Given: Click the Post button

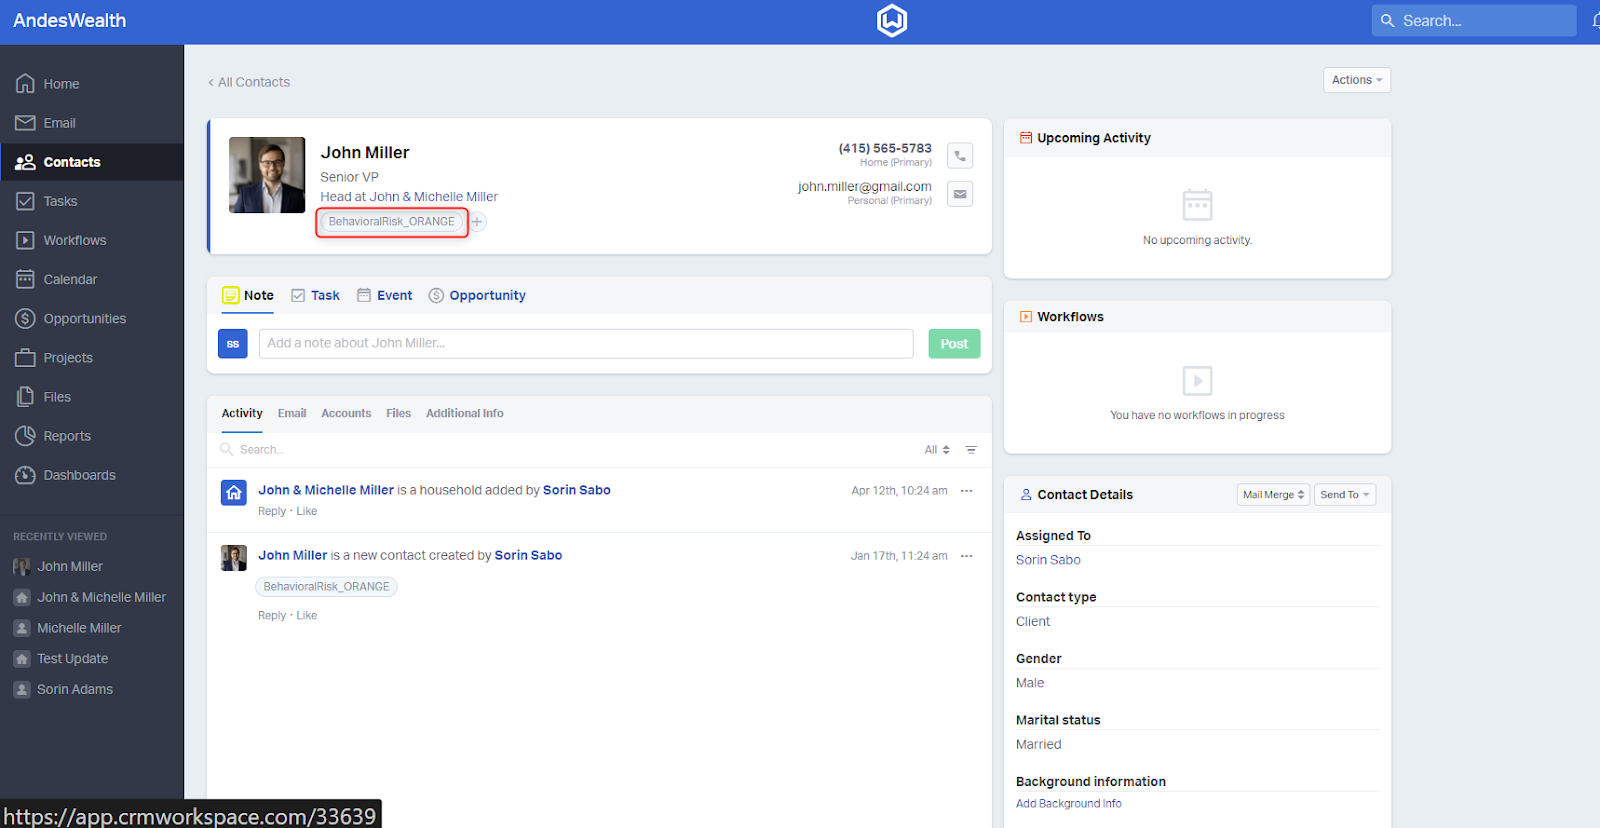Looking at the screenshot, I should [x=954, y=344].
